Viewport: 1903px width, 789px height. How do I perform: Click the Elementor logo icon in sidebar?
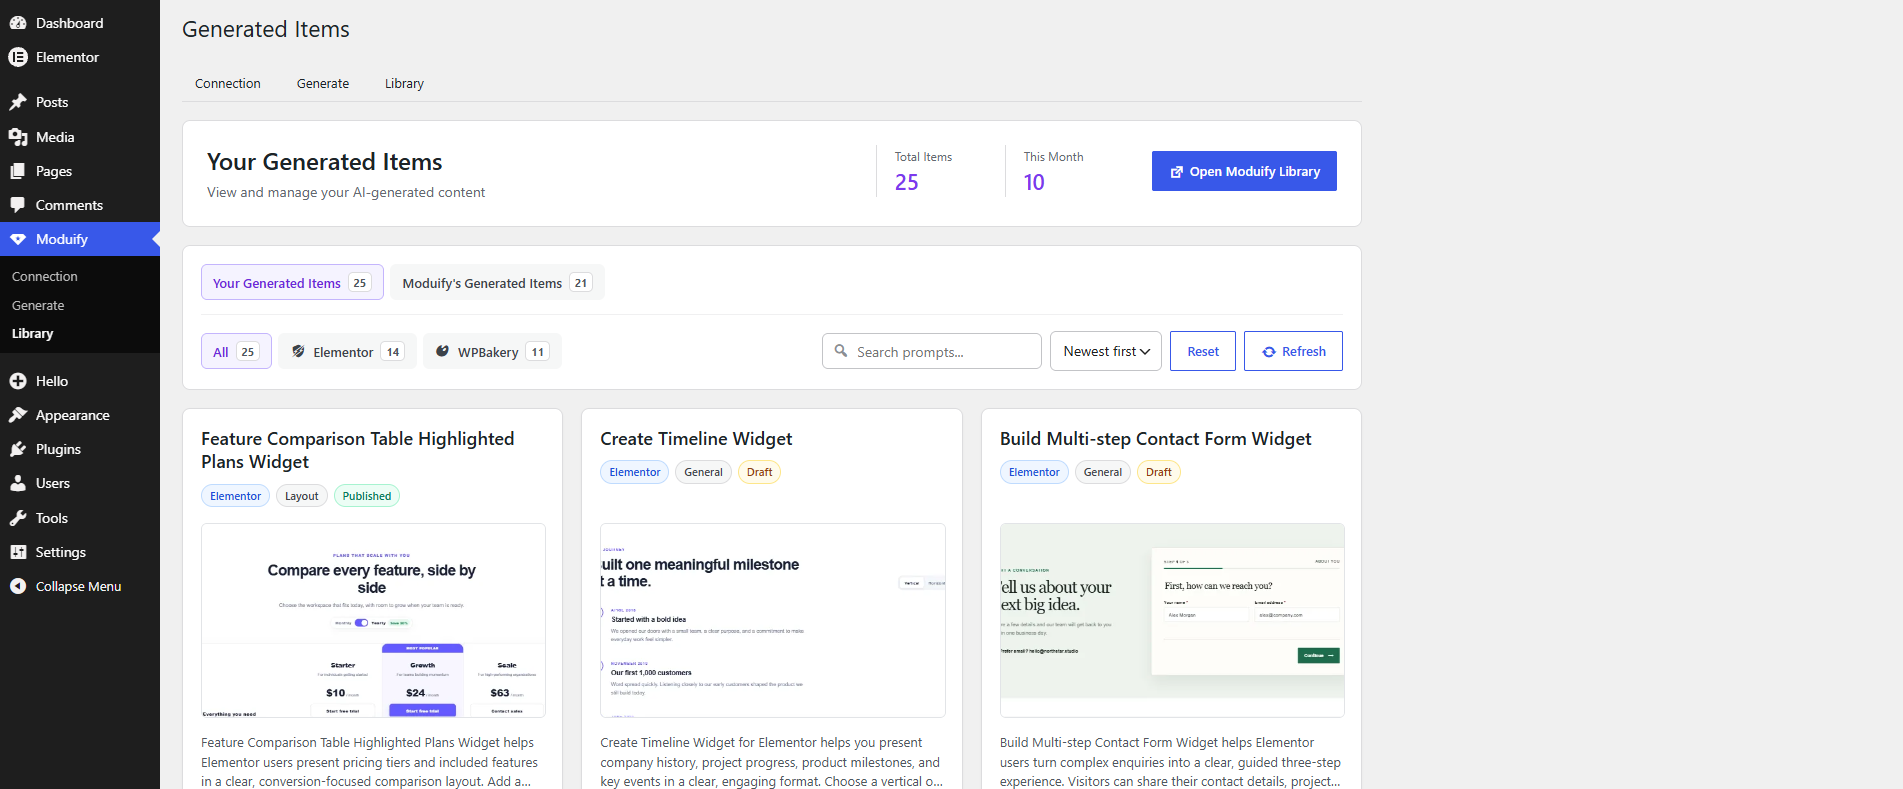(18, 57)
